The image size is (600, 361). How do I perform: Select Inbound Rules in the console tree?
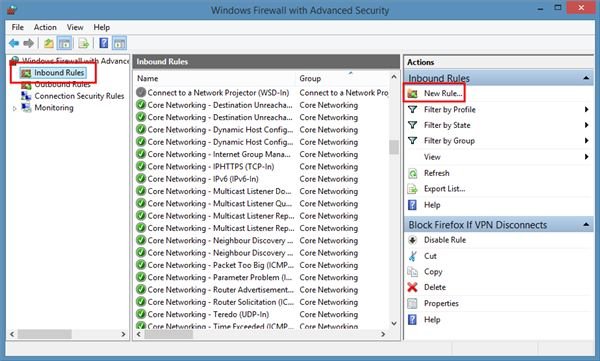(59, 73)
